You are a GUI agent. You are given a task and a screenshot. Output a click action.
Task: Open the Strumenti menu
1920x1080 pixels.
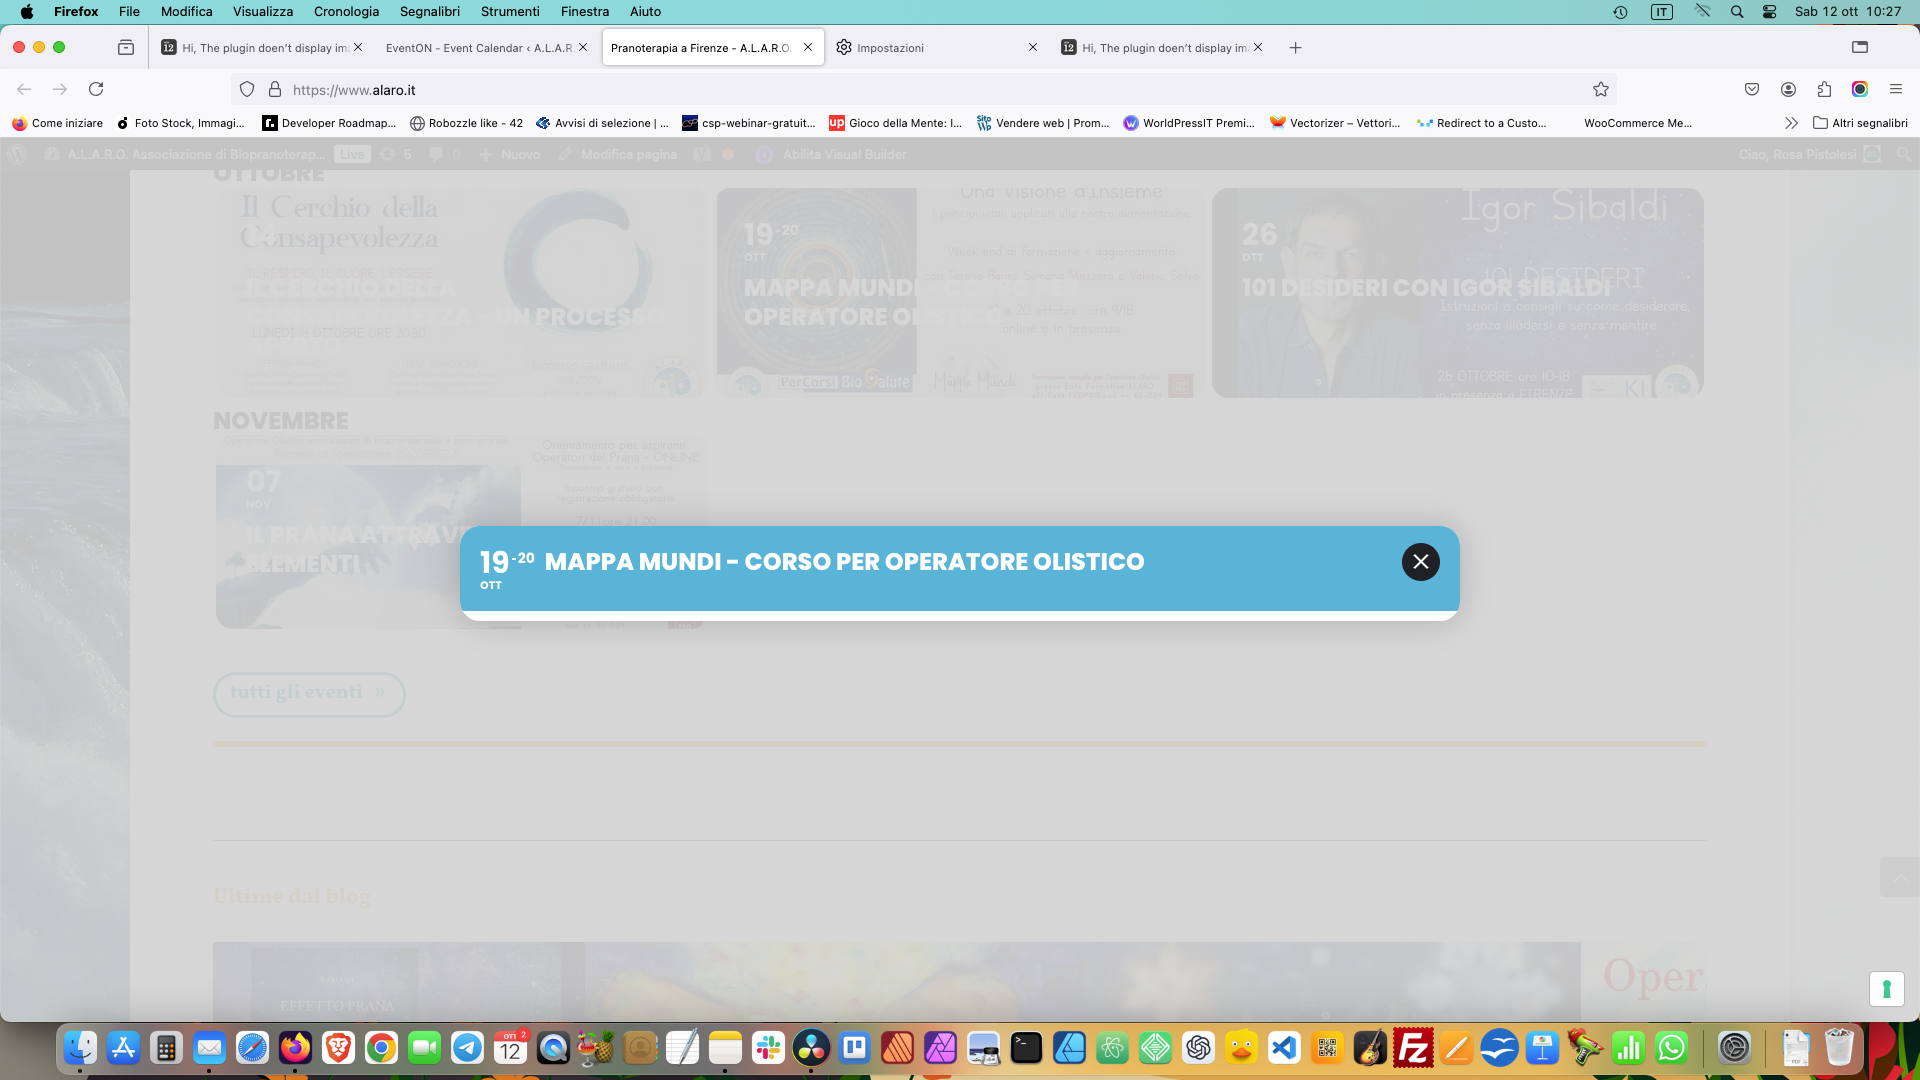pyautogui.click(x=510, y=11)
